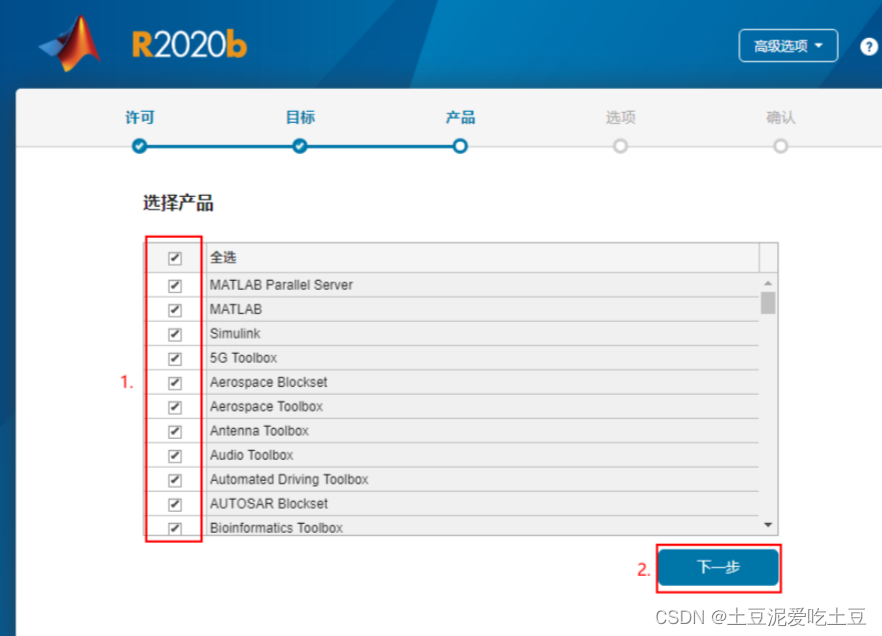Click the scroll up arrow of product list

(768, 283)
